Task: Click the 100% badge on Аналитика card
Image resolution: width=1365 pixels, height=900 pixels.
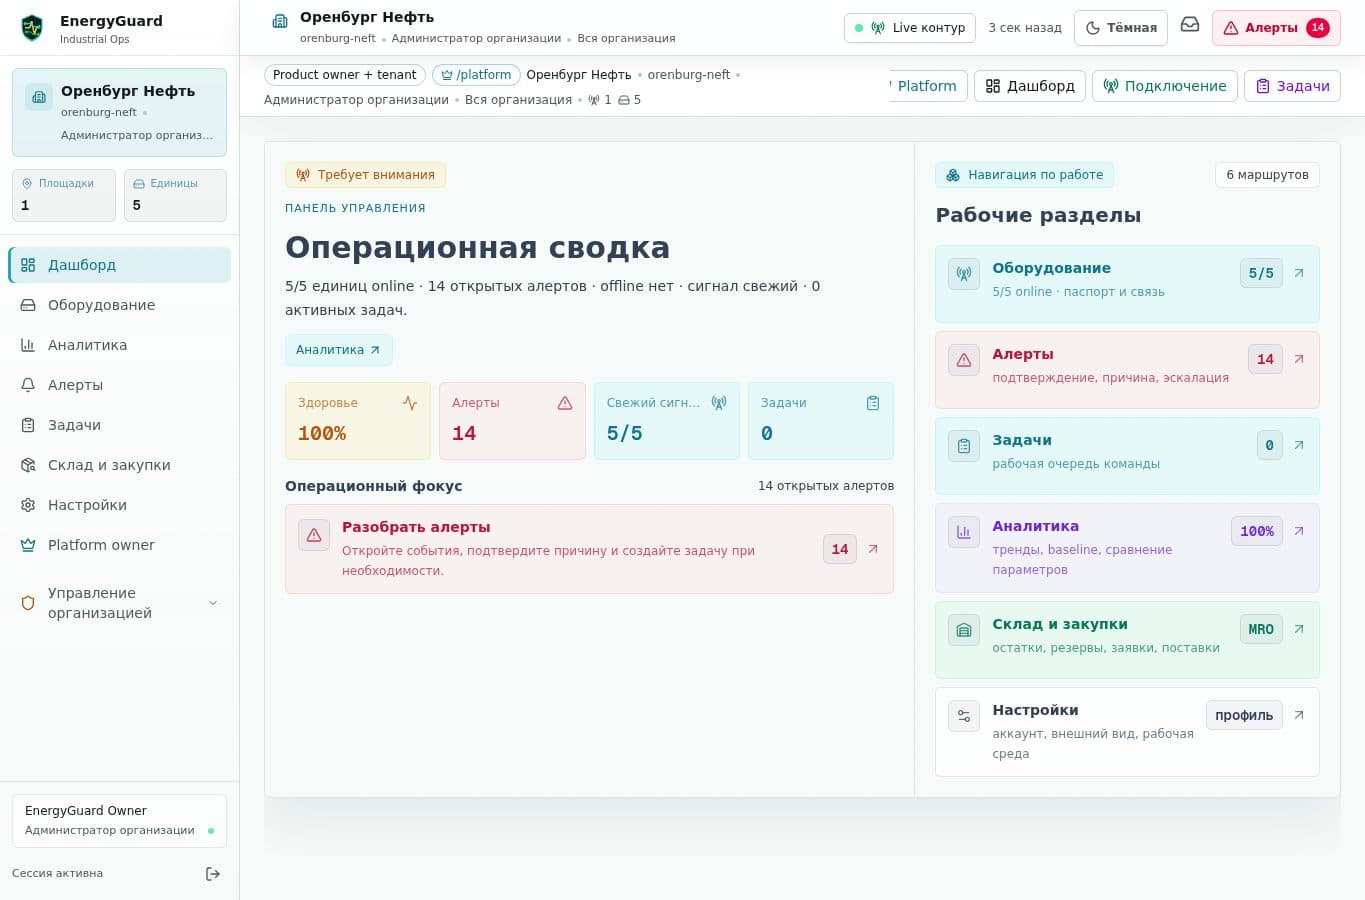Action: 1256,531
